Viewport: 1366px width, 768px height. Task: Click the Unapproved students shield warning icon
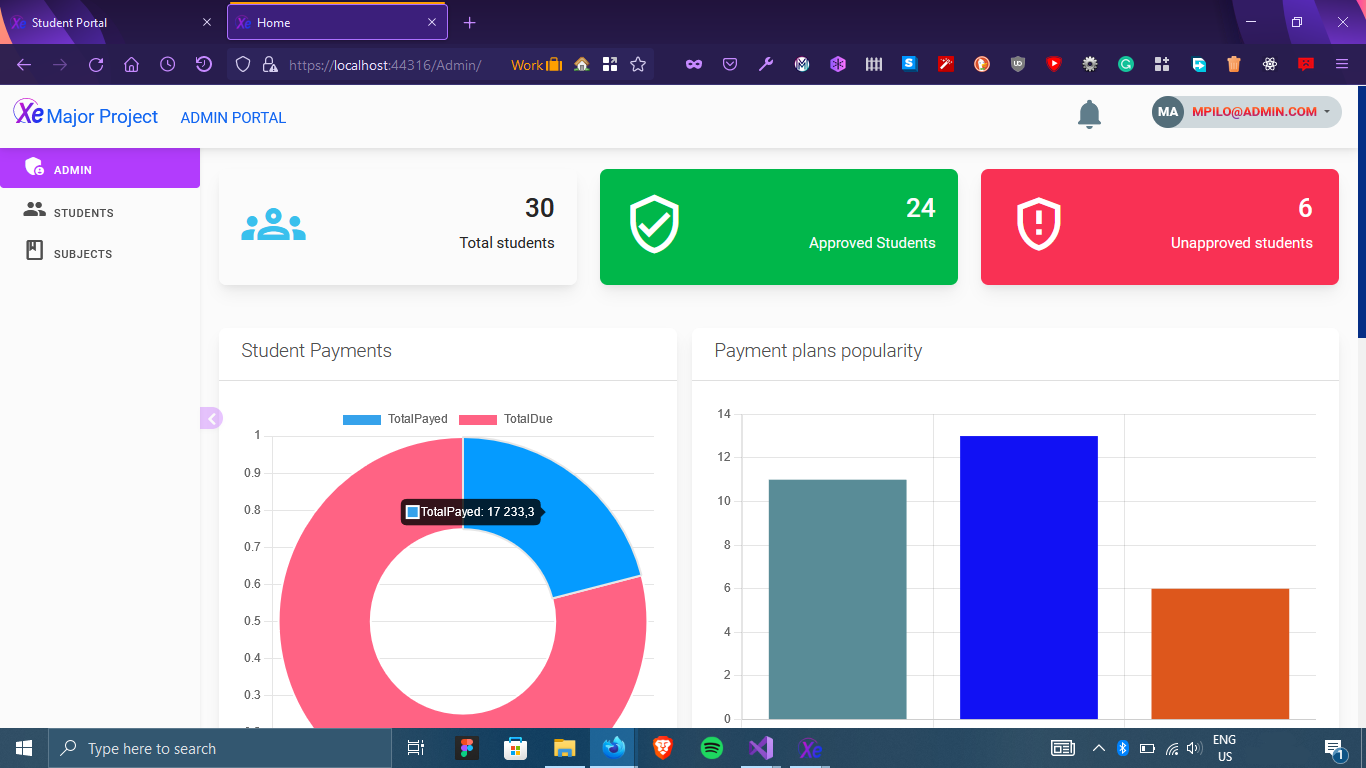pyautogui.click(x=1038, y=225)
